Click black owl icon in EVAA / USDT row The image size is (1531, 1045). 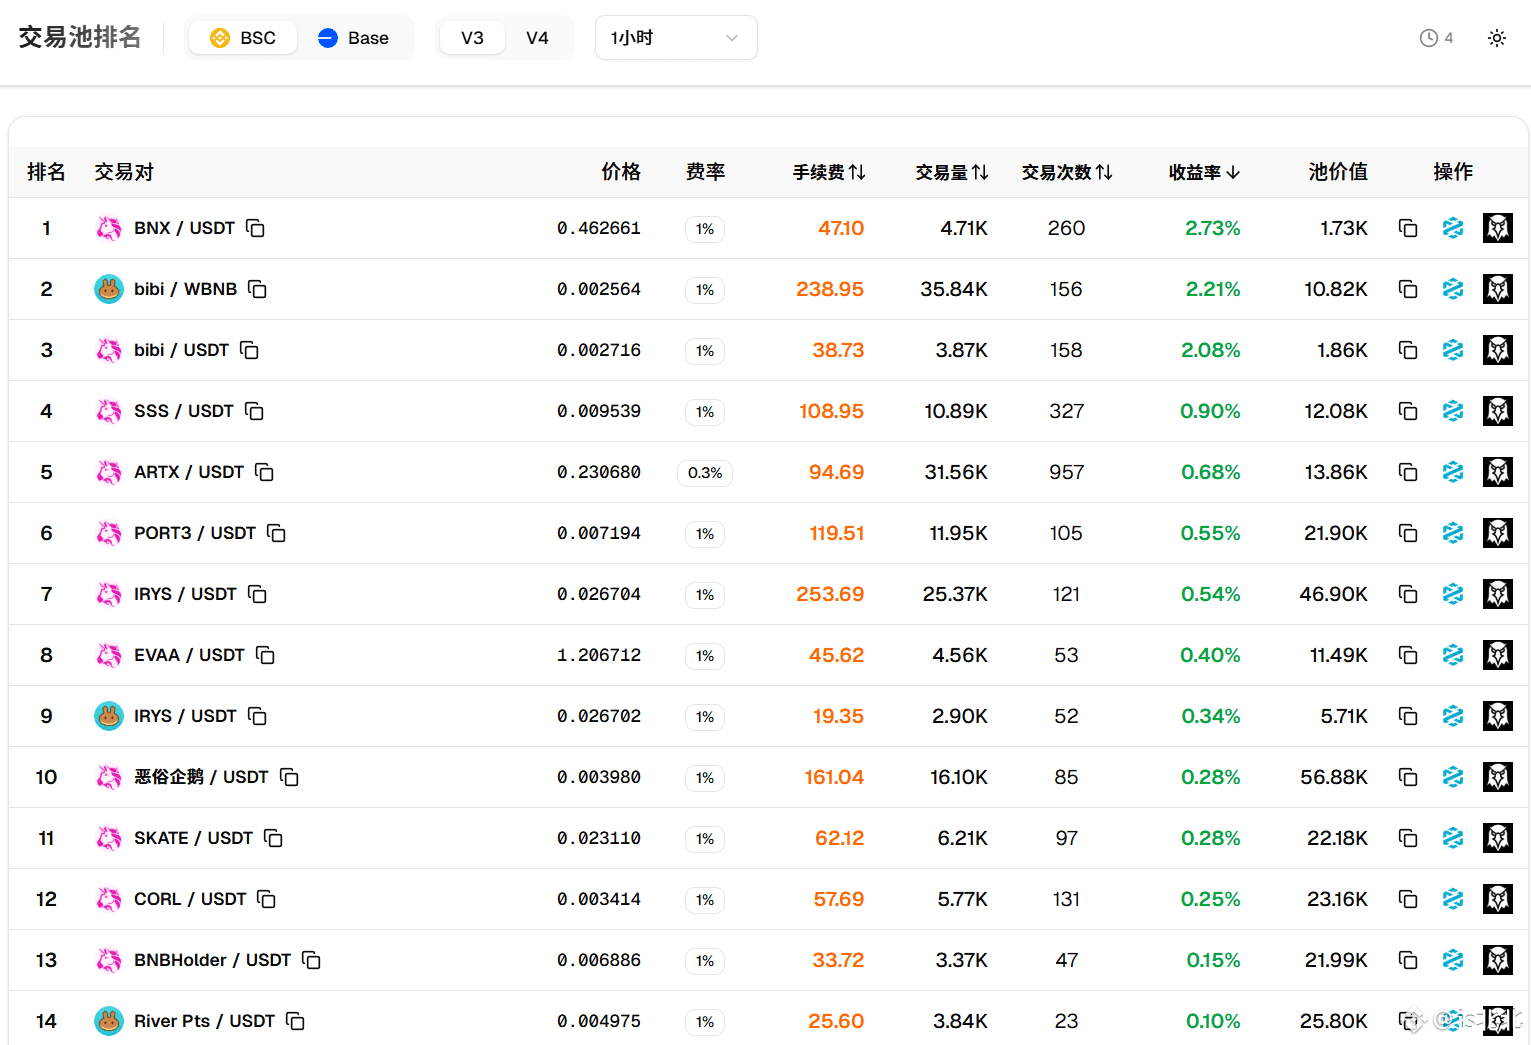1497,655
